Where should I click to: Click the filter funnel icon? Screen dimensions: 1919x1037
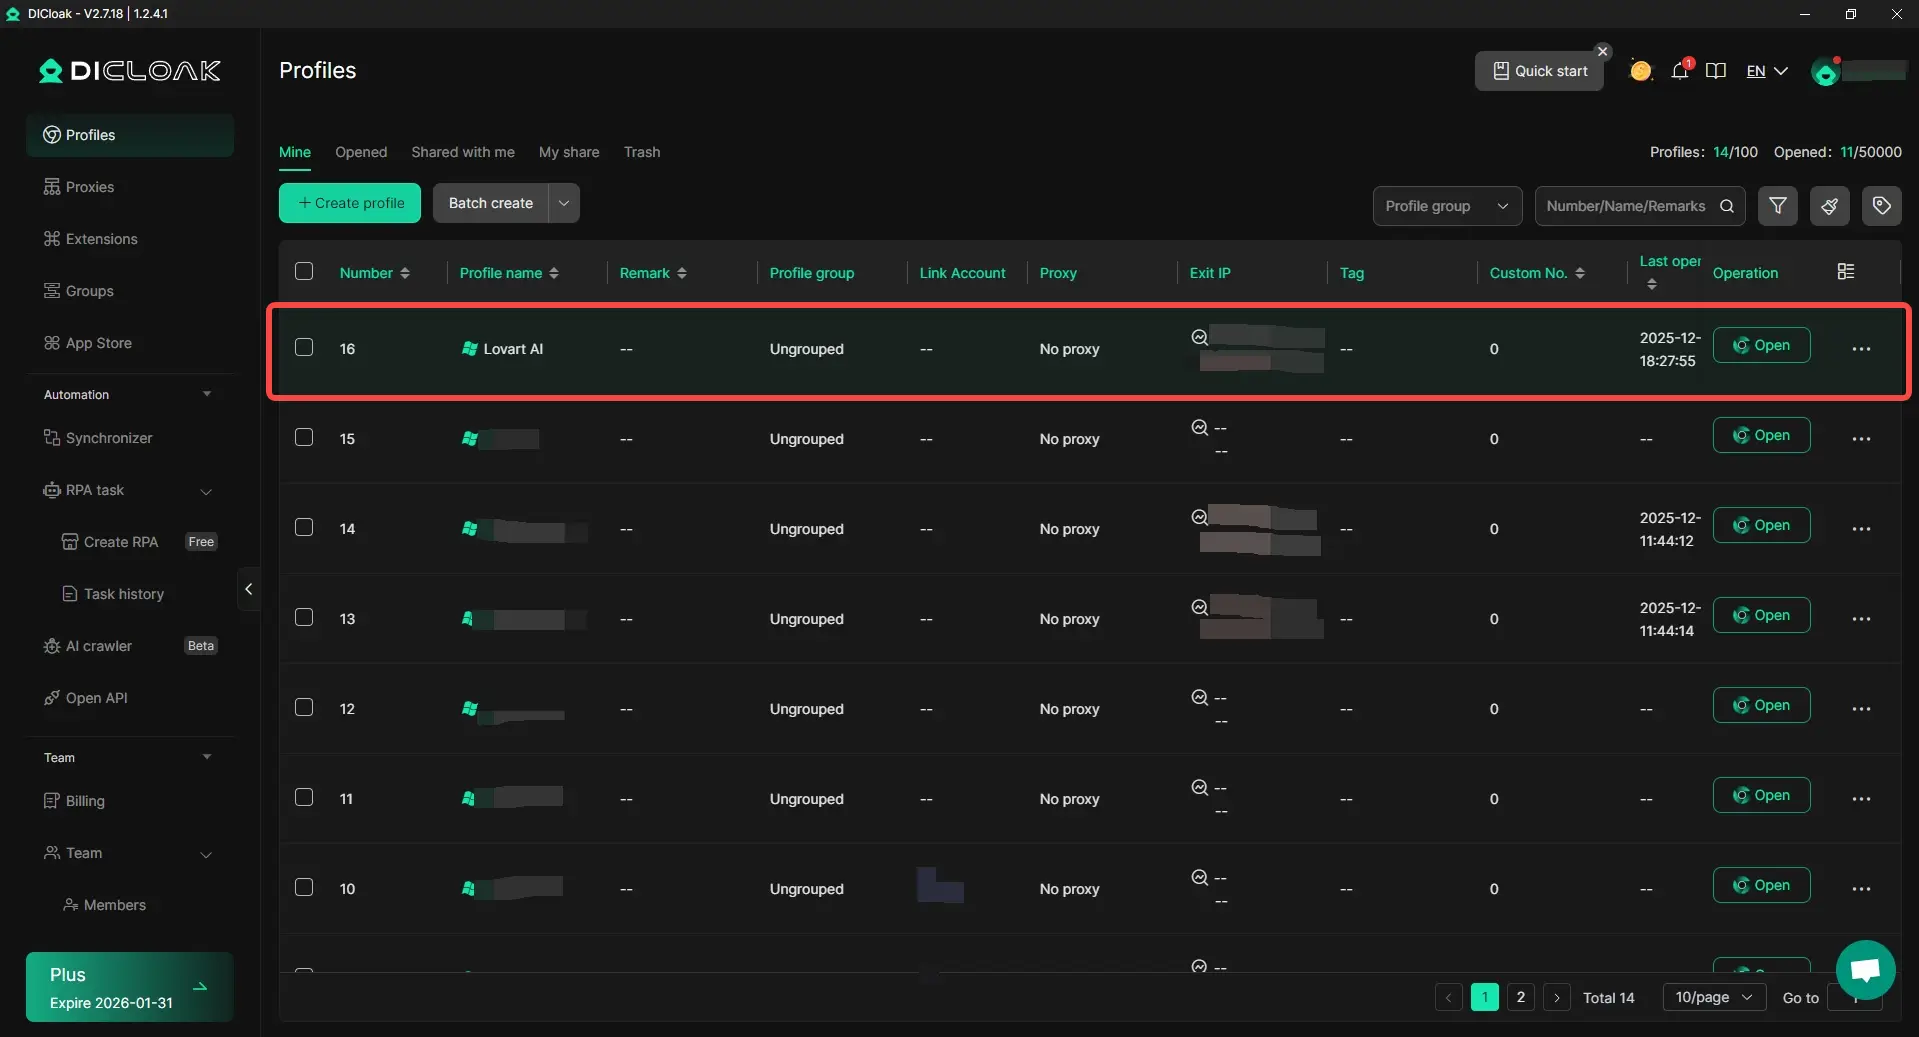(1777, 206)
